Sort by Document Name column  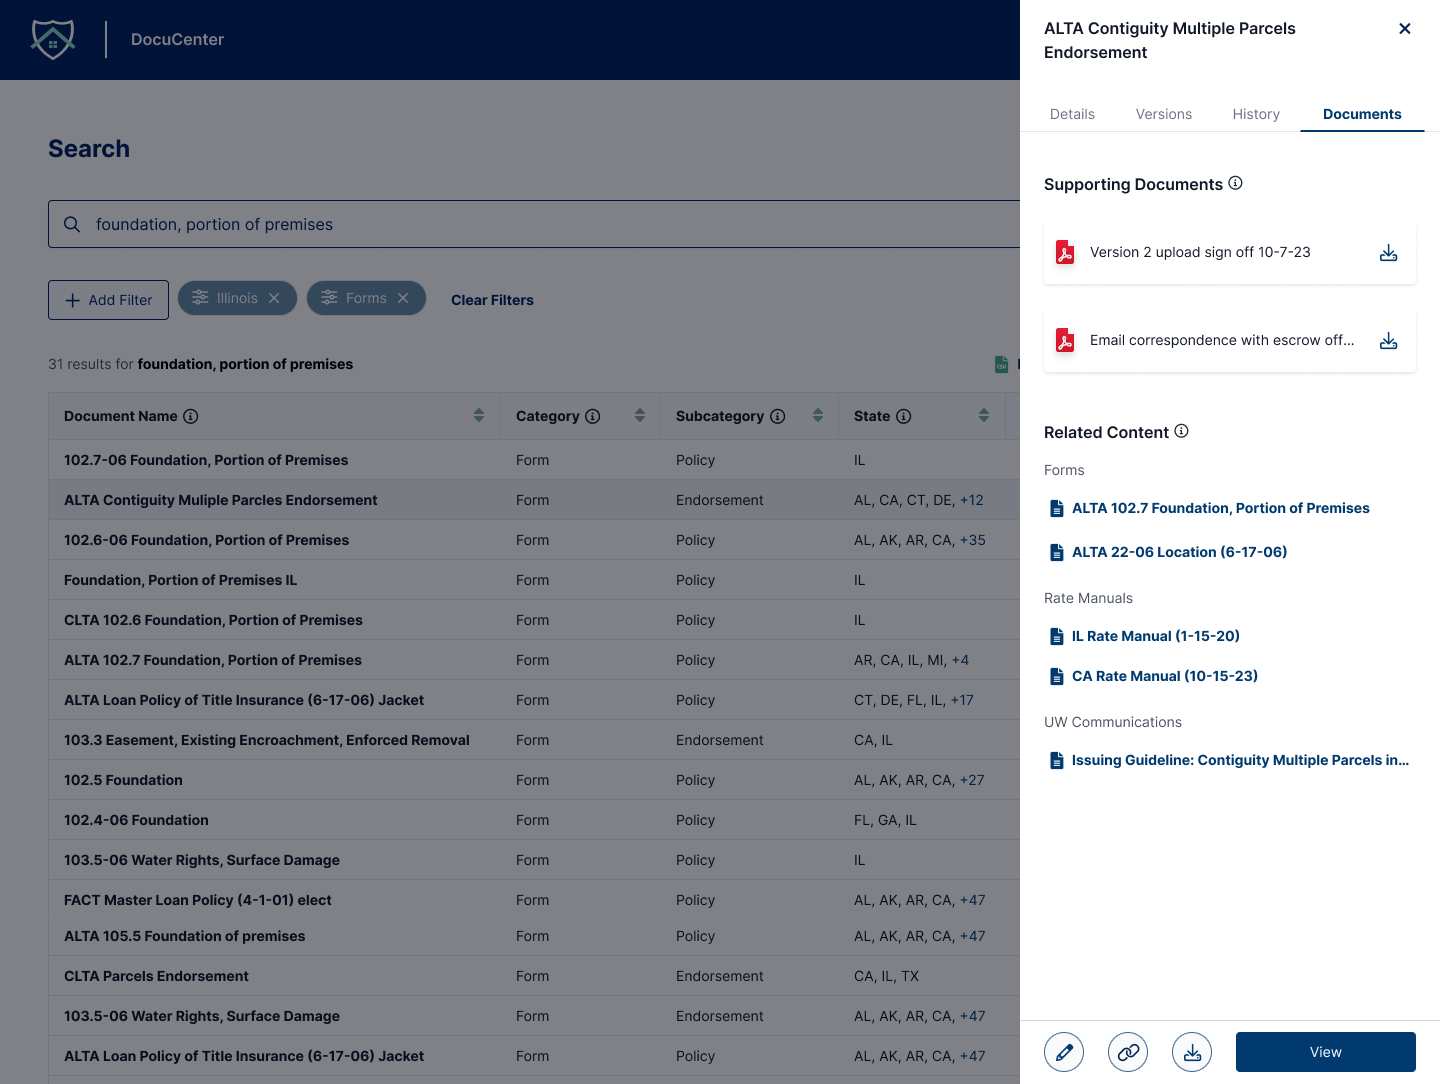pos(479,416)
